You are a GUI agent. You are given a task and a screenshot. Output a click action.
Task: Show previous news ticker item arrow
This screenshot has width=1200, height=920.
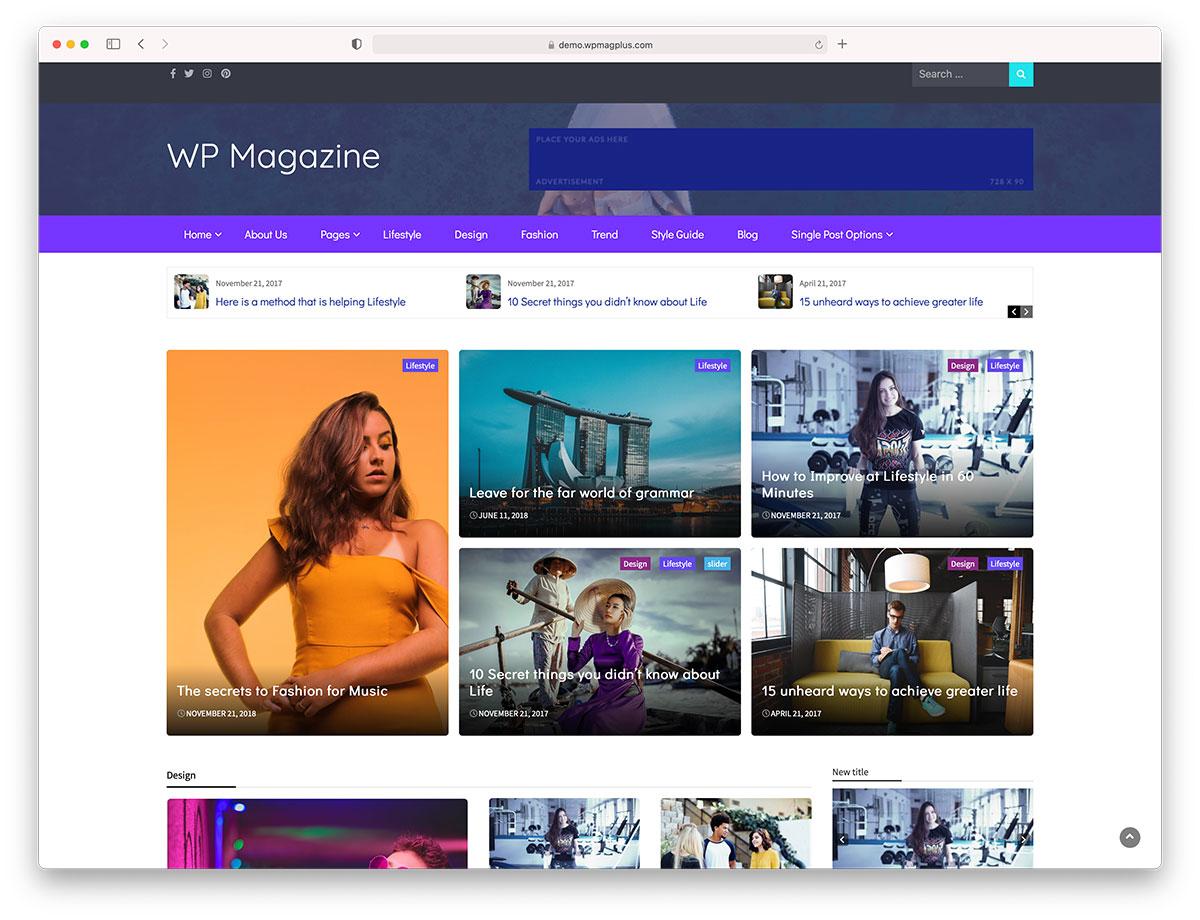tap(1014, 312)
